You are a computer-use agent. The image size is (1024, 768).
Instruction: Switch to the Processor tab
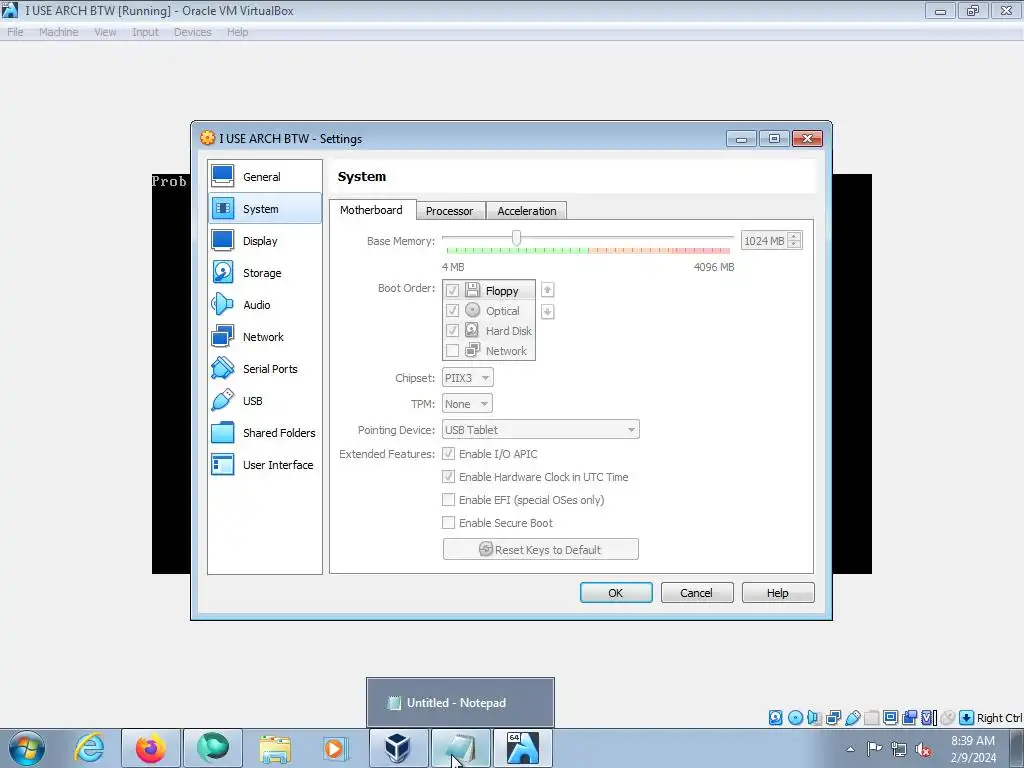[449, 211]
